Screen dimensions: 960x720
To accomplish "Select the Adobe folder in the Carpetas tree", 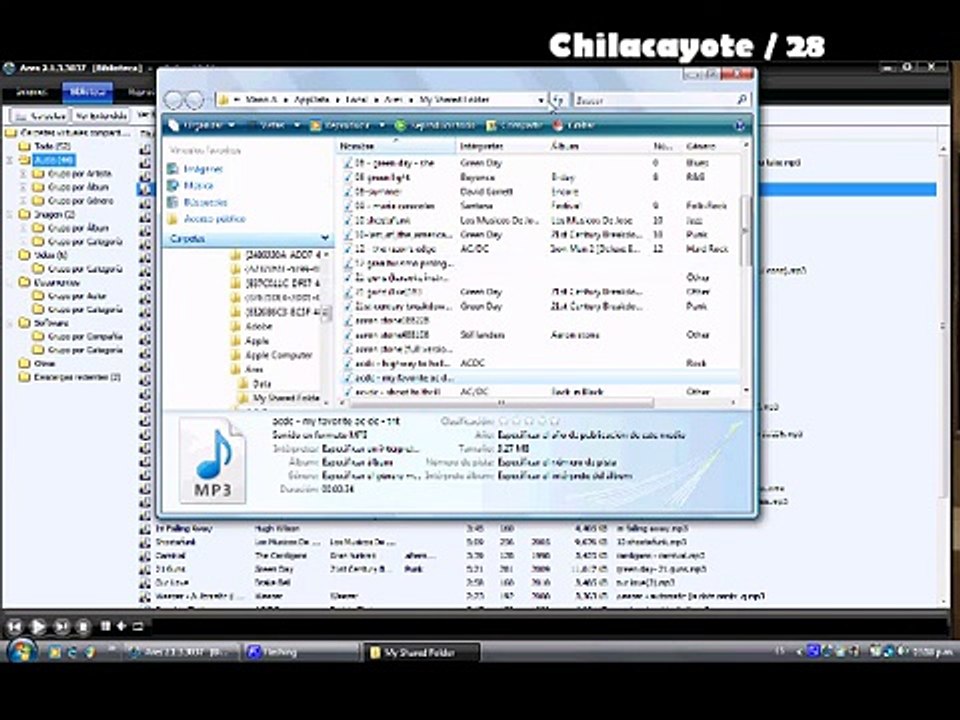I will 252,326.
